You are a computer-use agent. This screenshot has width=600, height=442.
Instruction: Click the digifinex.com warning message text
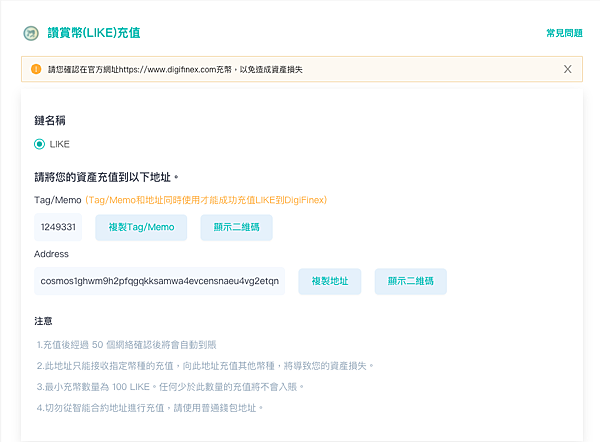[x=175, y=69]
